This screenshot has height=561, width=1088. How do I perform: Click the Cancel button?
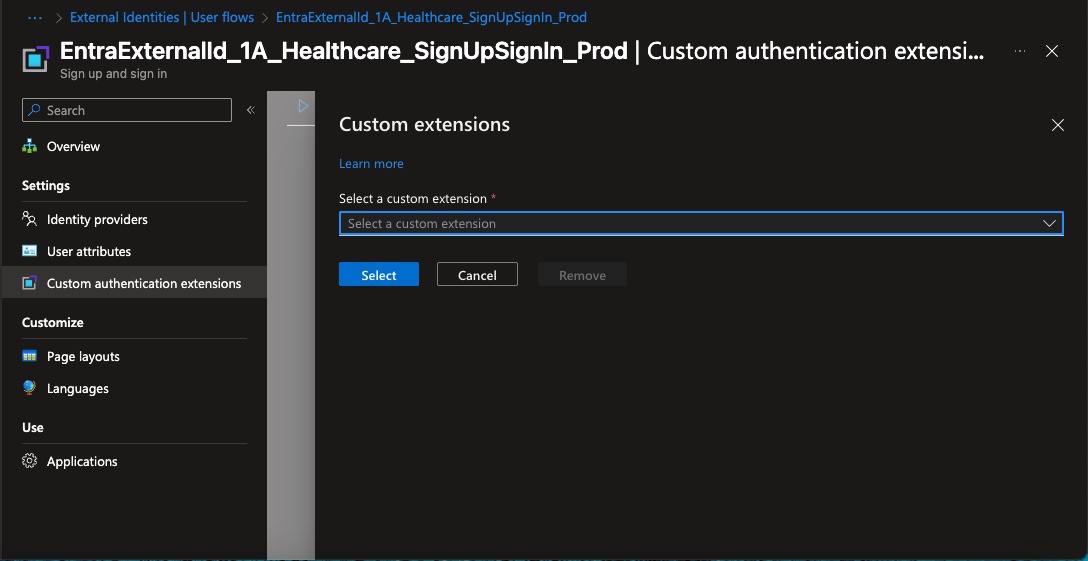(x=477, y=274)
